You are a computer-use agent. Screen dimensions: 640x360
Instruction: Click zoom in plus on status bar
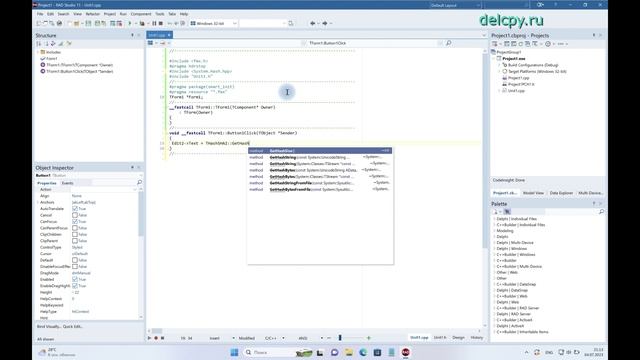click(369, 338)
